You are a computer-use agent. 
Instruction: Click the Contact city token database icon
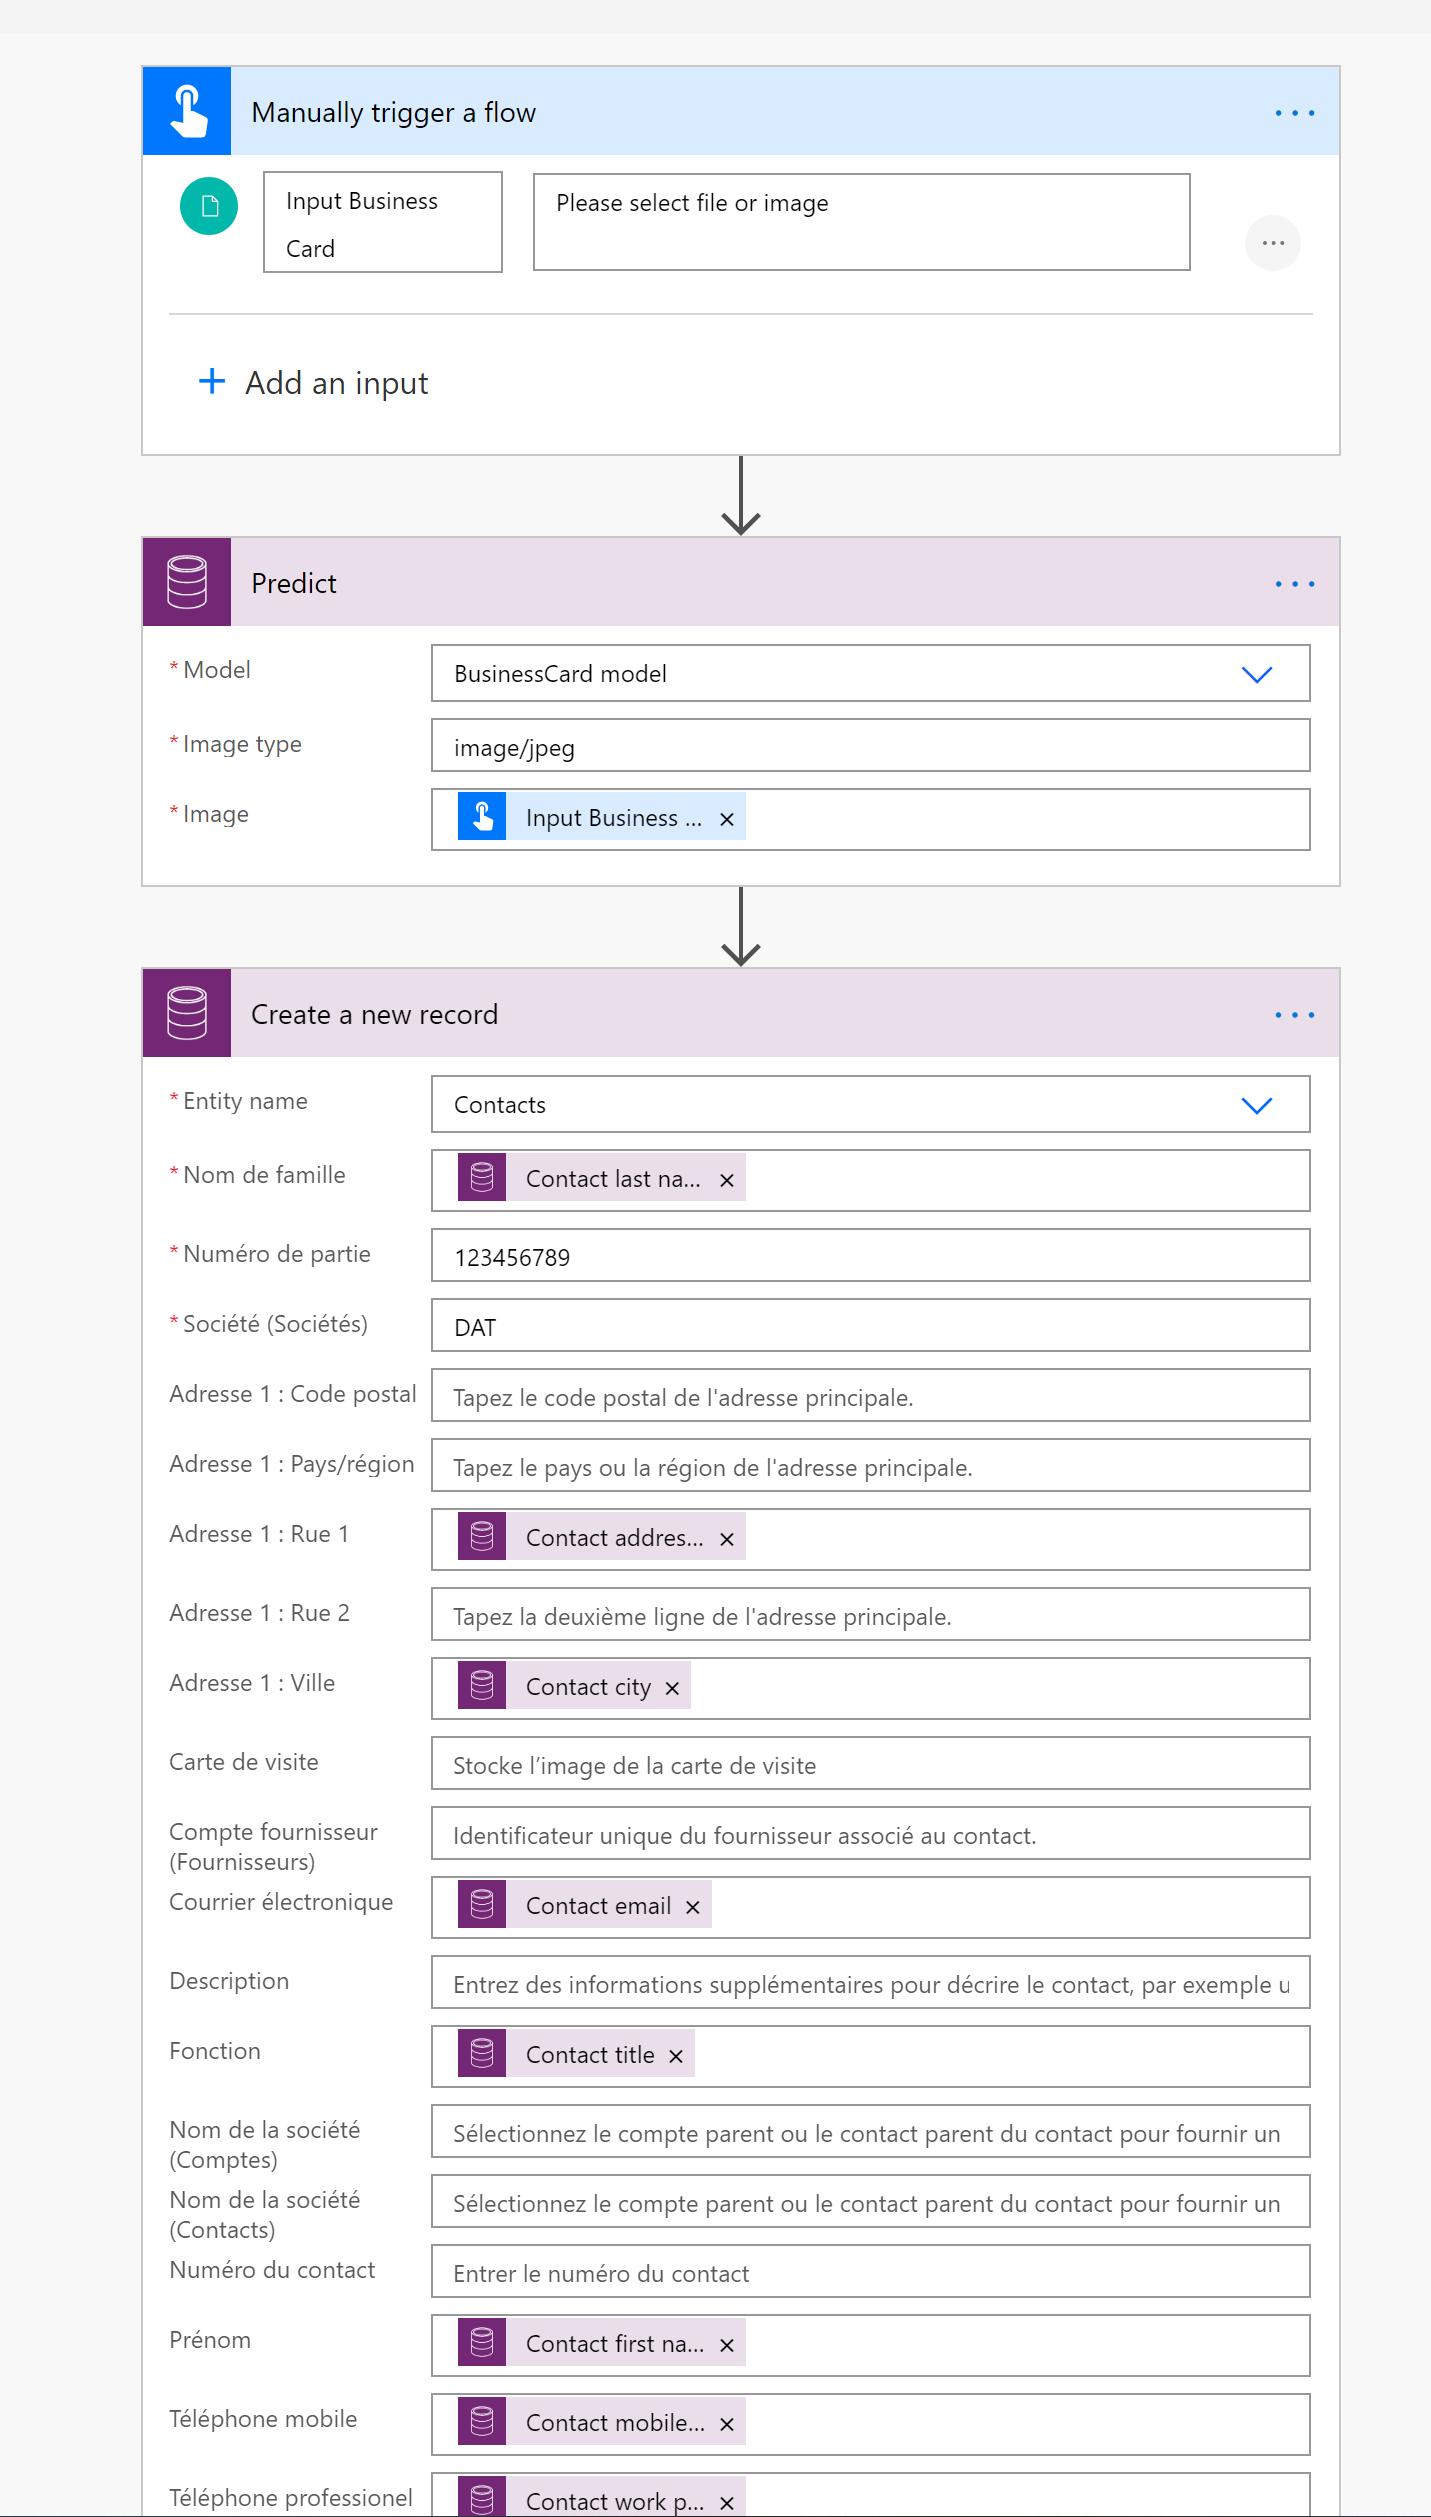coord(482,1685)
